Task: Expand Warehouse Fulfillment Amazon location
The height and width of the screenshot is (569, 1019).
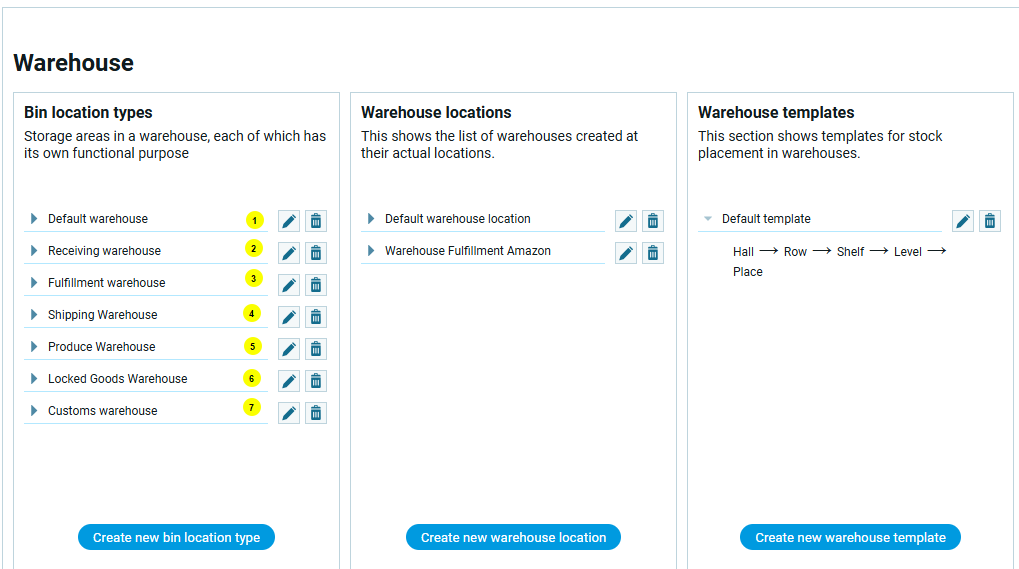Action: coord(370,251)
